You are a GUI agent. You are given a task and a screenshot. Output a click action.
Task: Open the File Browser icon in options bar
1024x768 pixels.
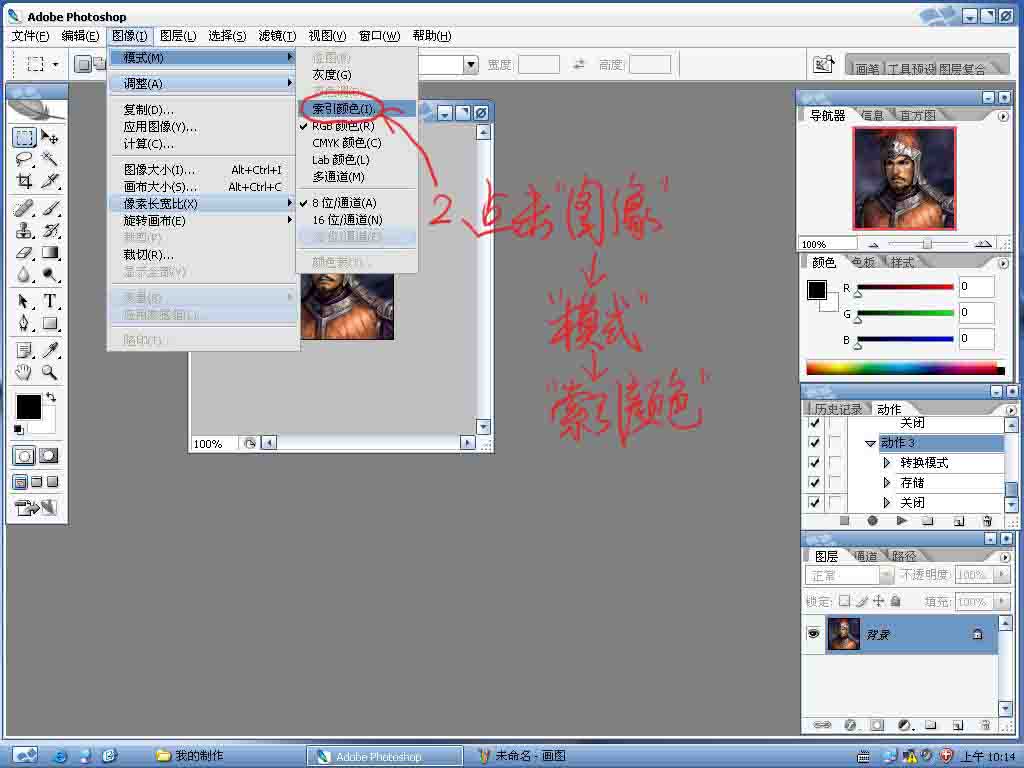click(824, 64)
